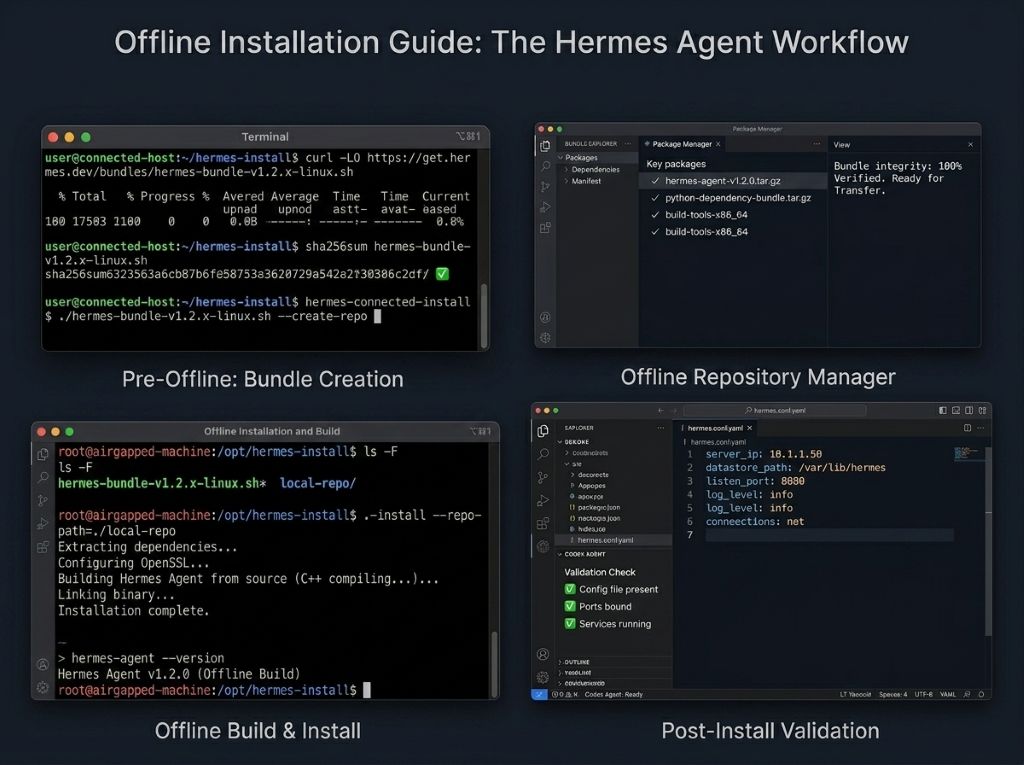Close the hermes.conf.yaml tab
Screen dimensions: 1024x765
click(750, 428)
